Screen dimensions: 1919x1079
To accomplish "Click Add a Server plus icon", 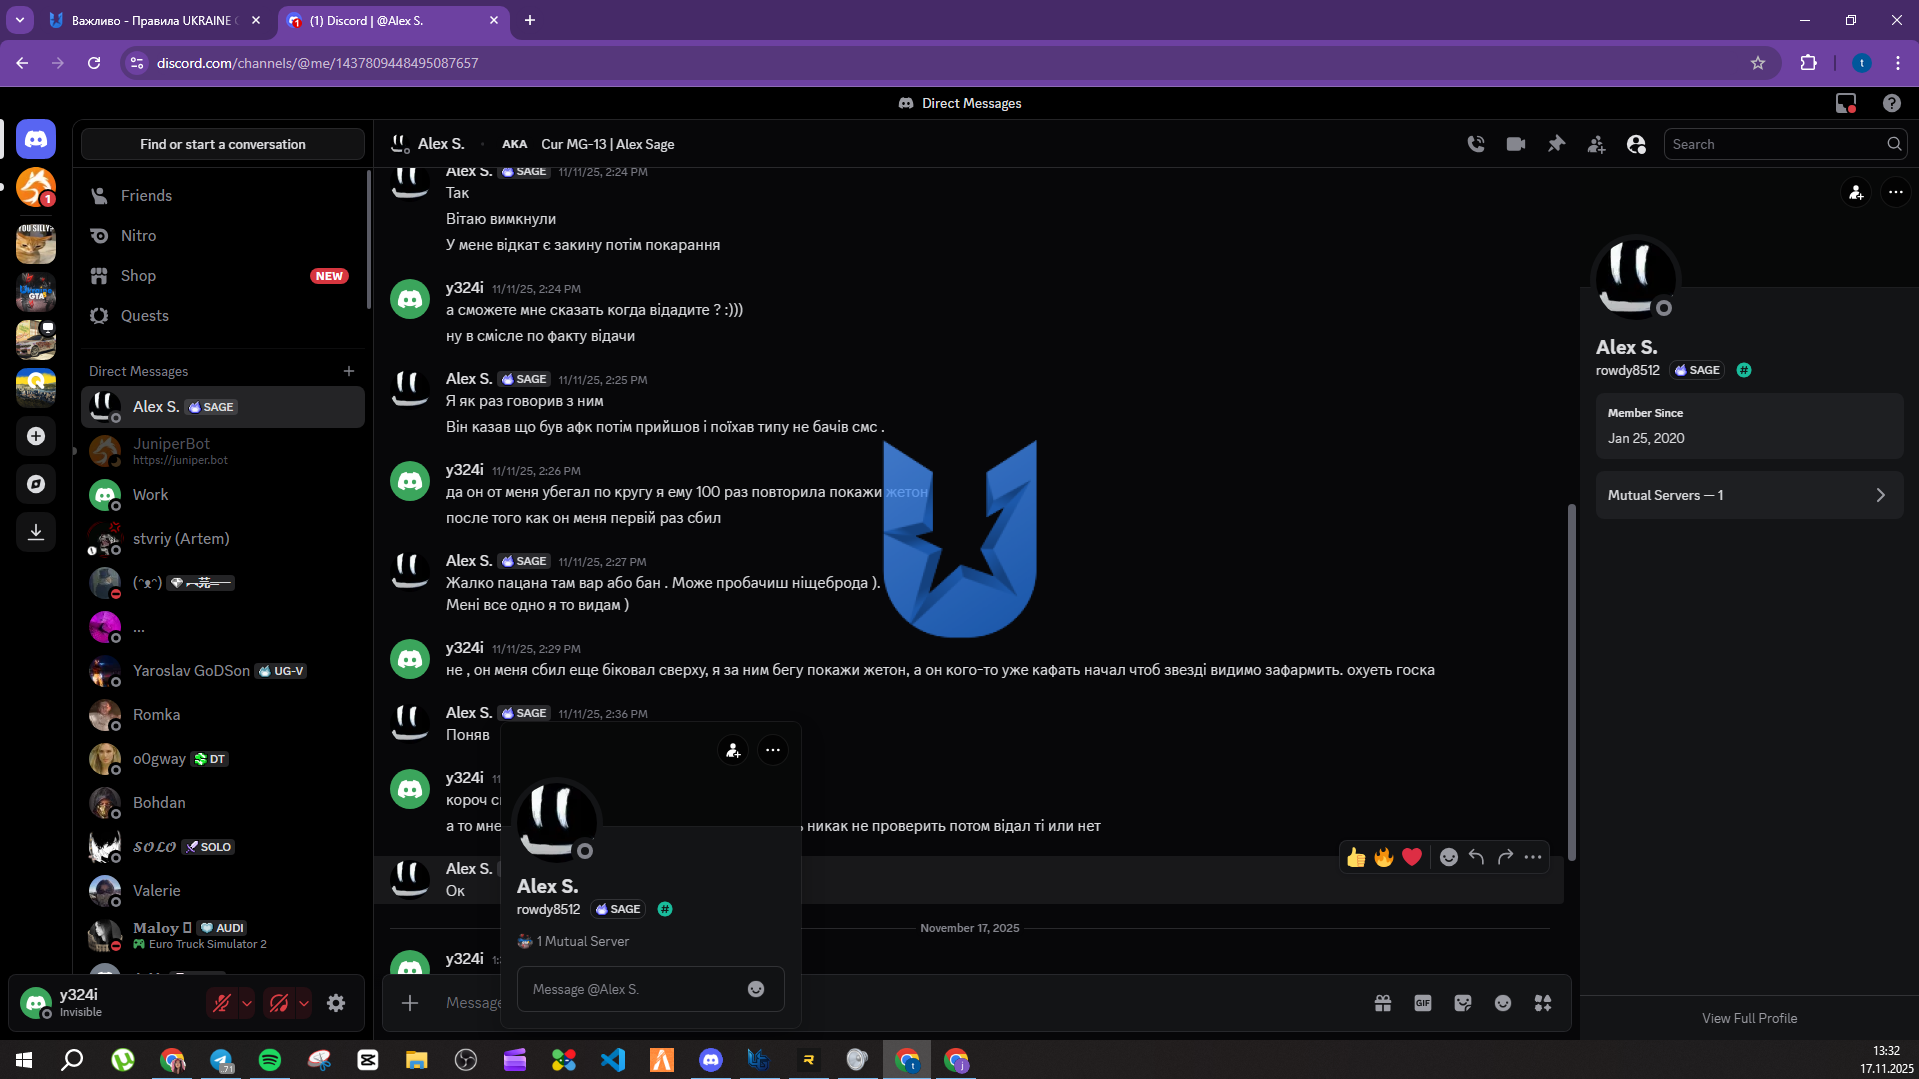I will 36,436.
